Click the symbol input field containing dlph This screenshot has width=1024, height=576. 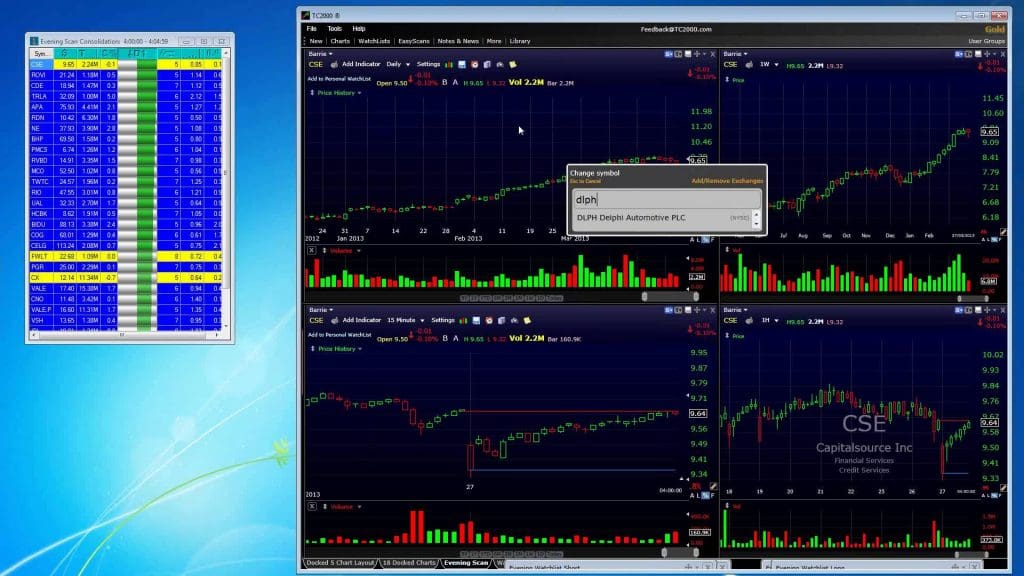666,200
